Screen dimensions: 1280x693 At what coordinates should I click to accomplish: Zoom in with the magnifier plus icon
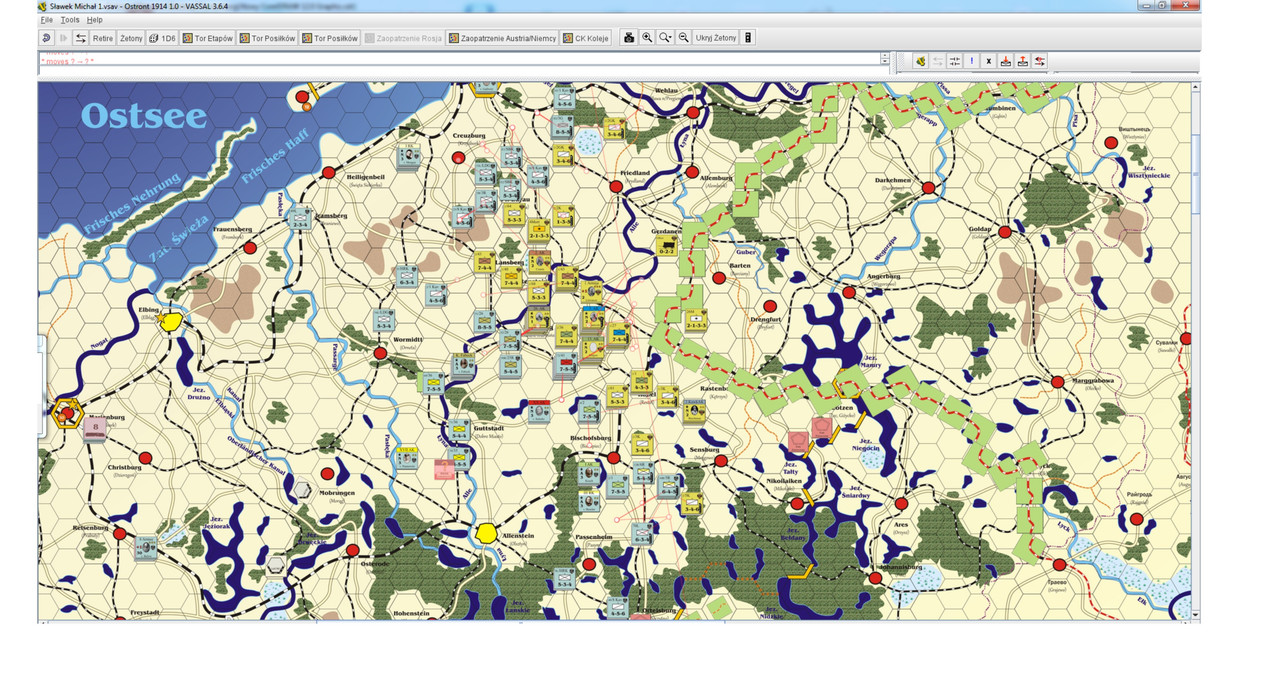[647, 38]
